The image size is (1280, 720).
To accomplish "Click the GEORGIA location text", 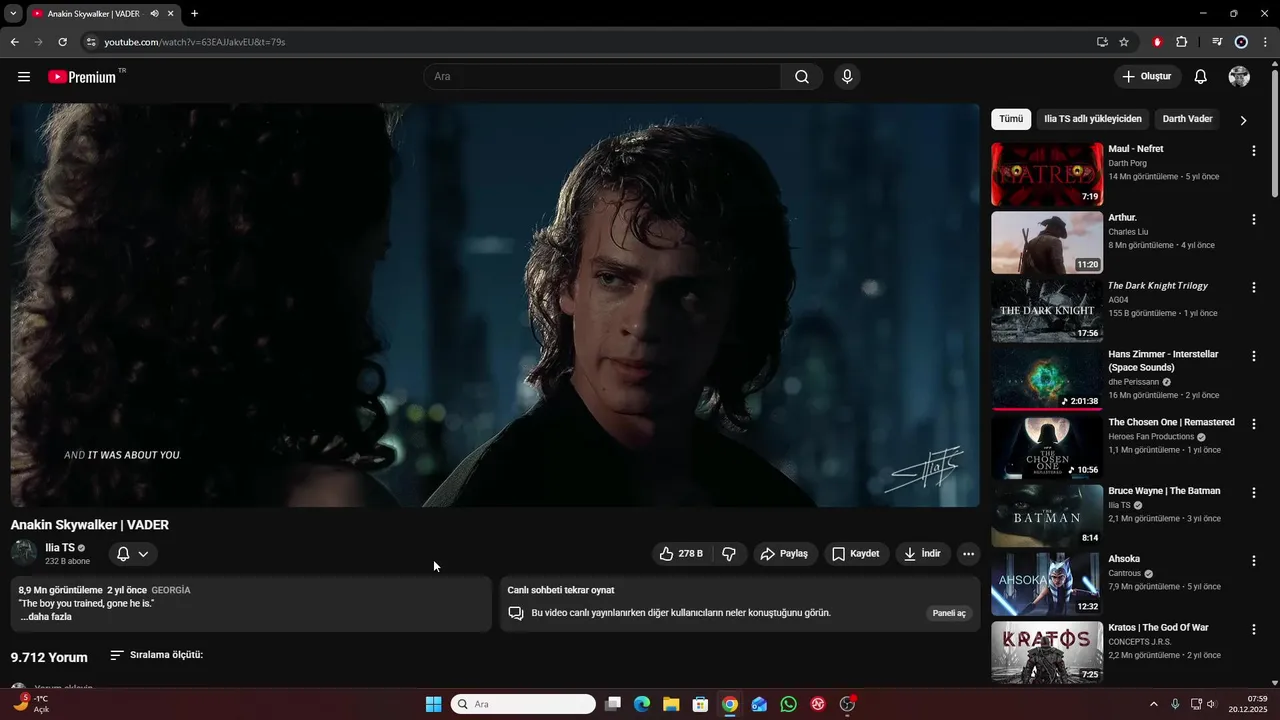I will tap(171, 590).
